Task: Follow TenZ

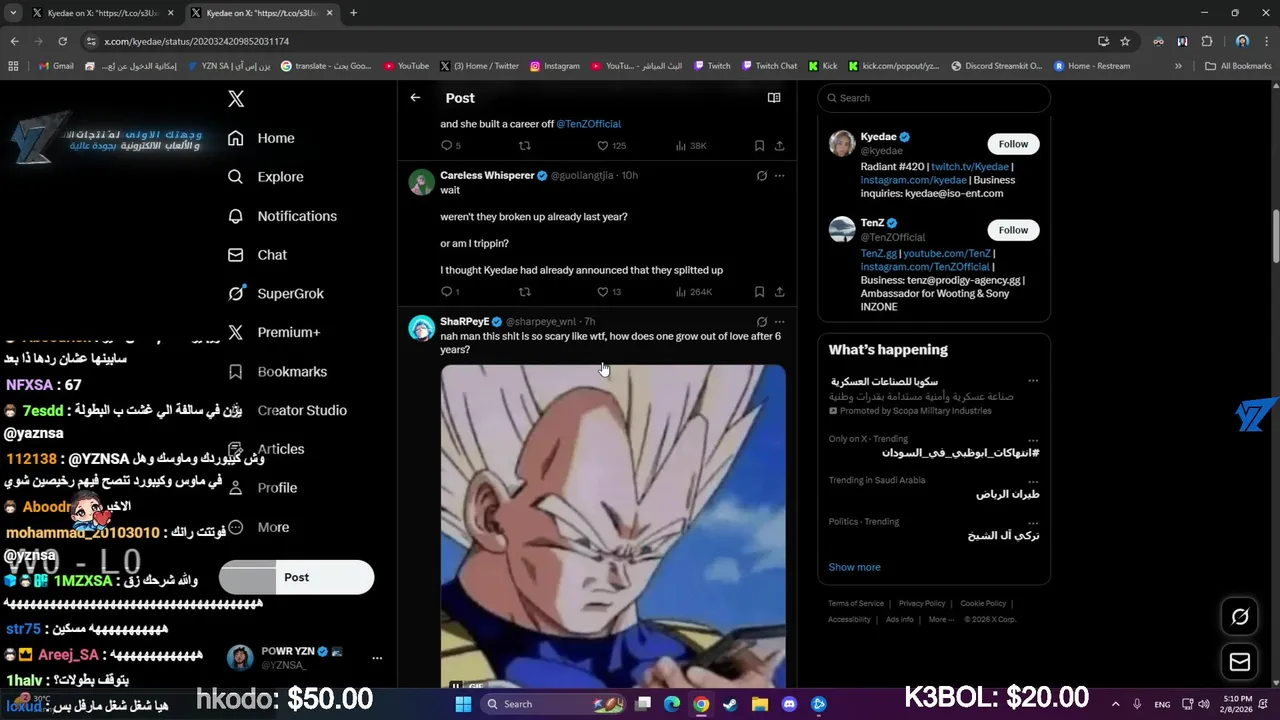Action: [x=1013, y=230]
